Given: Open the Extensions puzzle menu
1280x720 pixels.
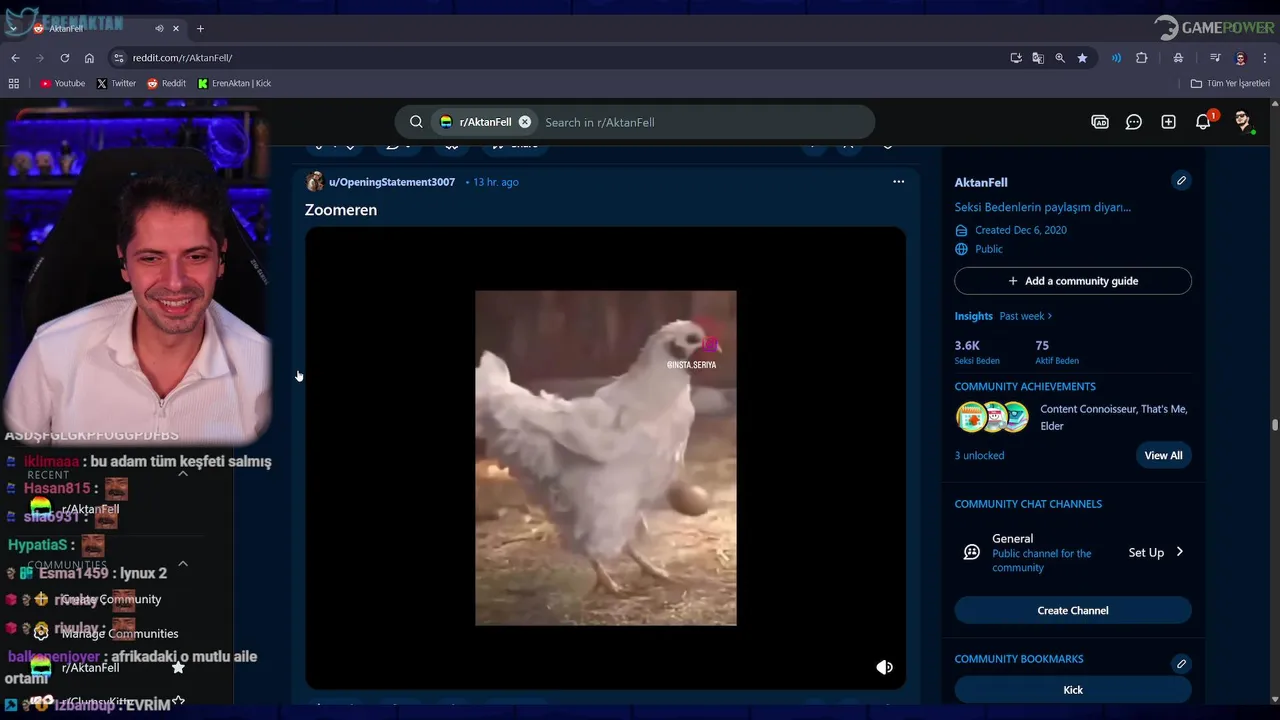Looking at the screenshot, I should pos(1141,58).
